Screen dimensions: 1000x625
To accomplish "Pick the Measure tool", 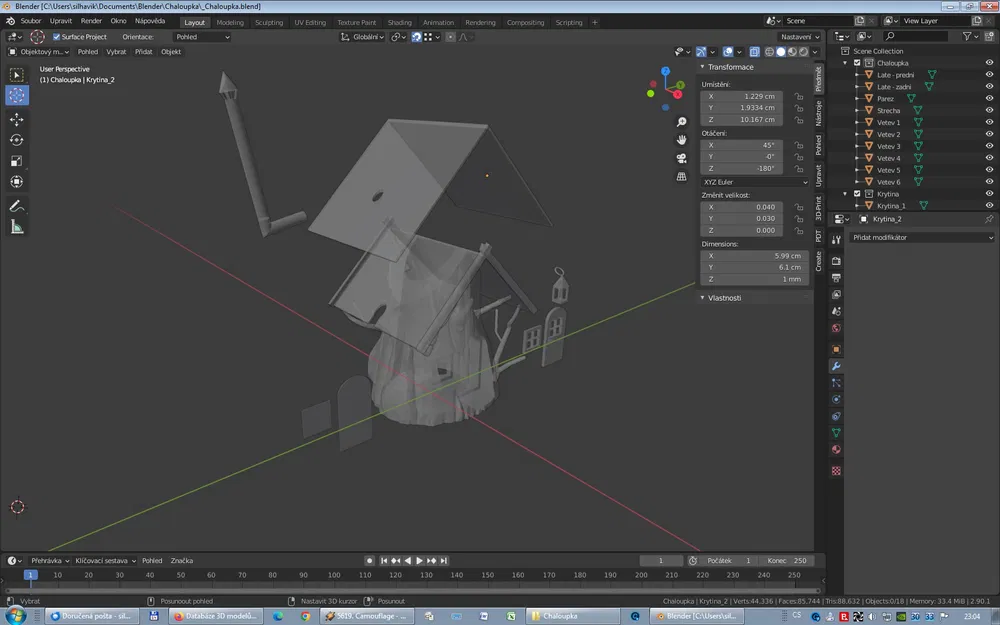I will [x=17, y=227].
